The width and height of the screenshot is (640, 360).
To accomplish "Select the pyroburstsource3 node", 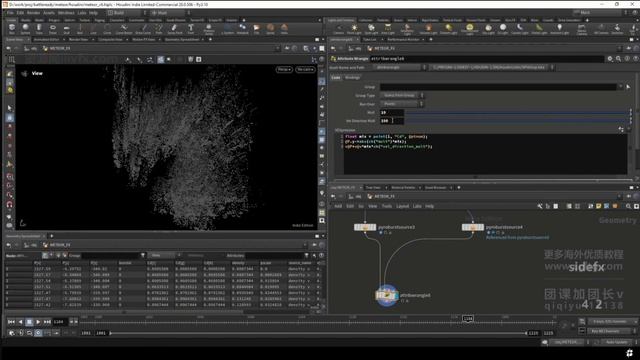I will (x=365, y=227).
